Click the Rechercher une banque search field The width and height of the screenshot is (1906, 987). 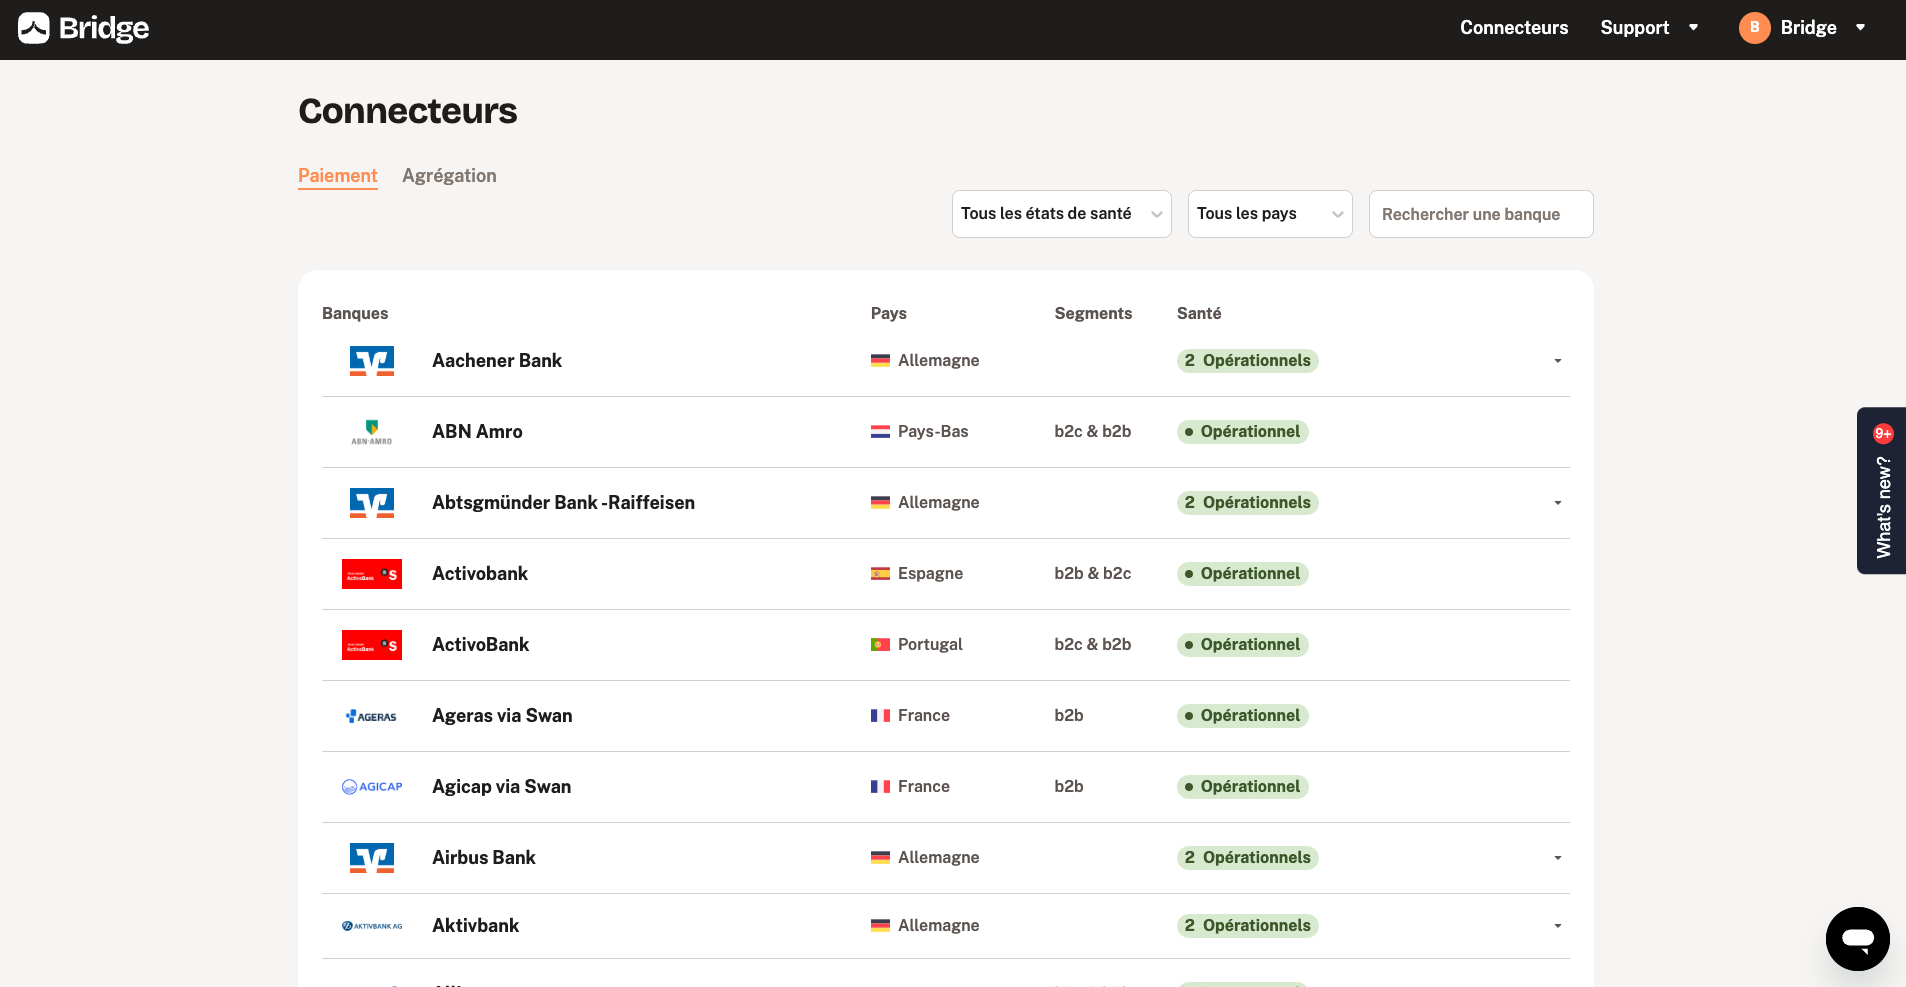click(x=1481, y=214)
